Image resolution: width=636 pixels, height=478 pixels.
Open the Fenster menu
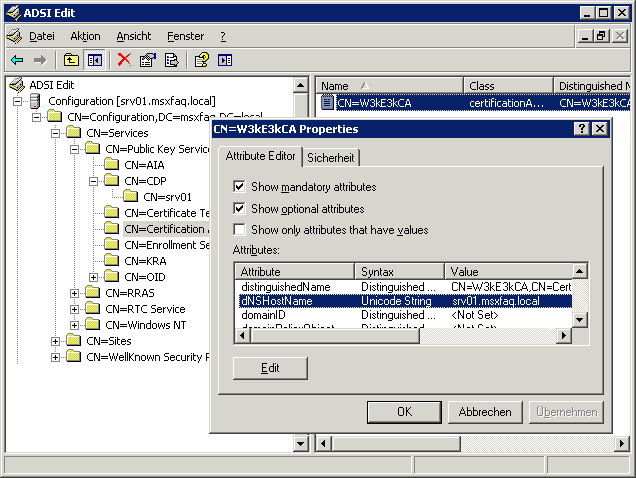pos(185,37)
